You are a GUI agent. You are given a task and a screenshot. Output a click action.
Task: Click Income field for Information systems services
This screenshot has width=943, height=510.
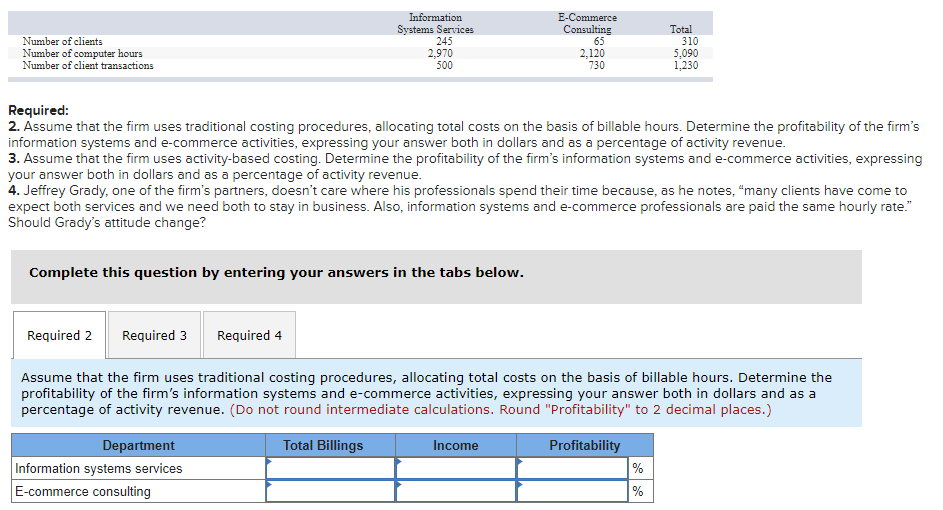click(456, 468)
